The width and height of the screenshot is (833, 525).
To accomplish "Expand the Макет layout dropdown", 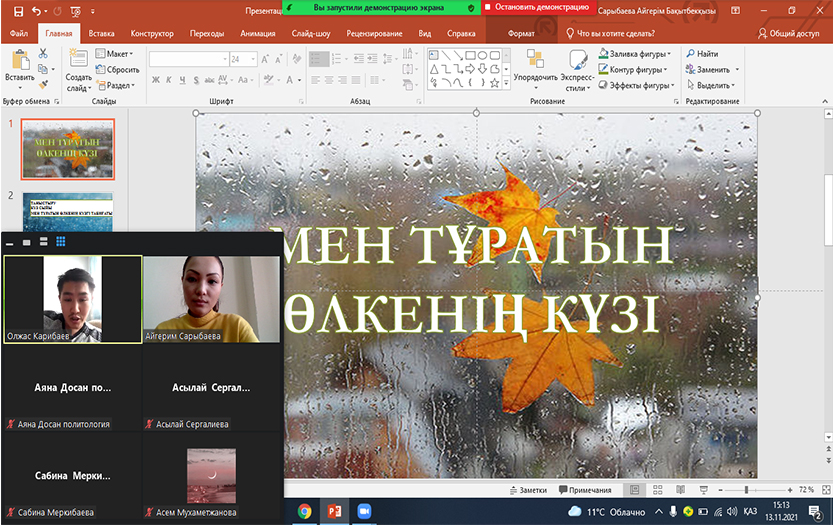I will 117,54.
